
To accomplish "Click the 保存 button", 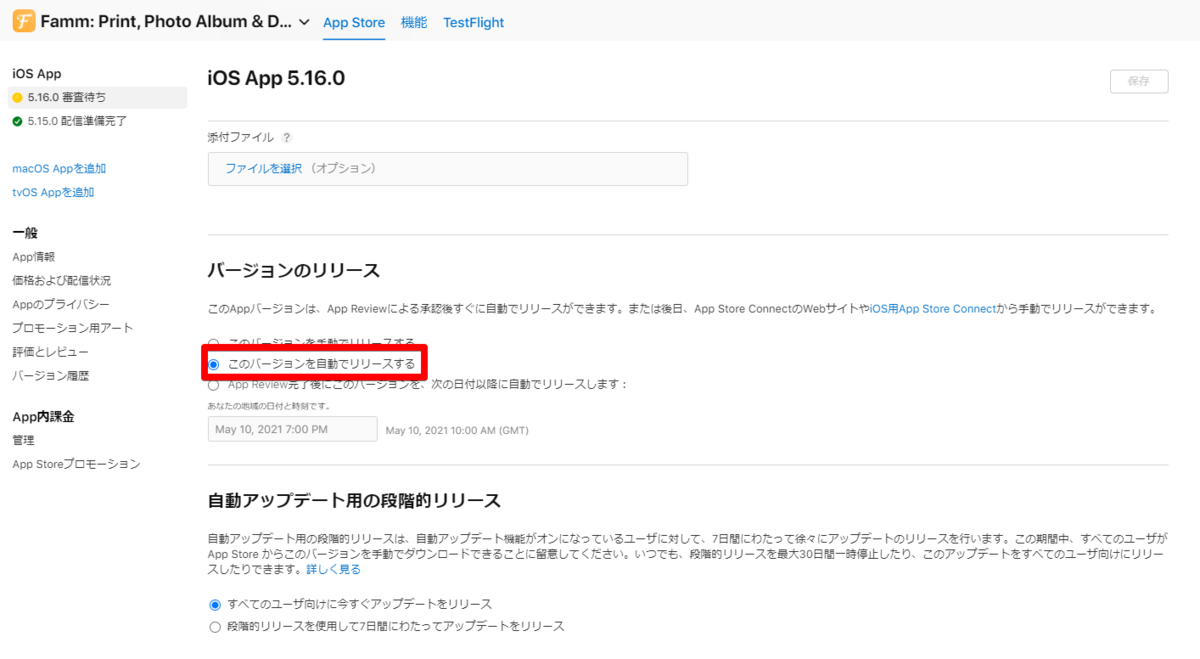I will [1139, 81].
